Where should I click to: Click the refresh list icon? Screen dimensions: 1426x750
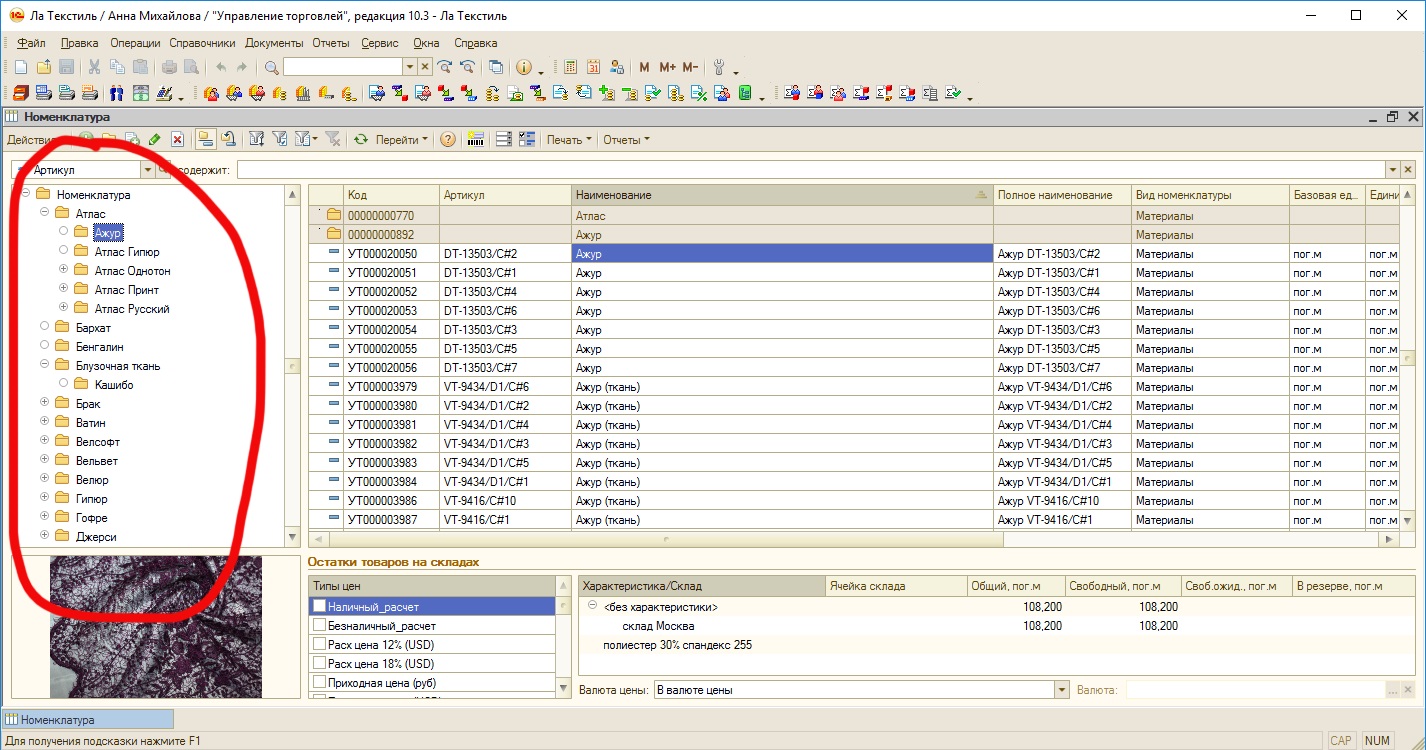coord(361,140)
